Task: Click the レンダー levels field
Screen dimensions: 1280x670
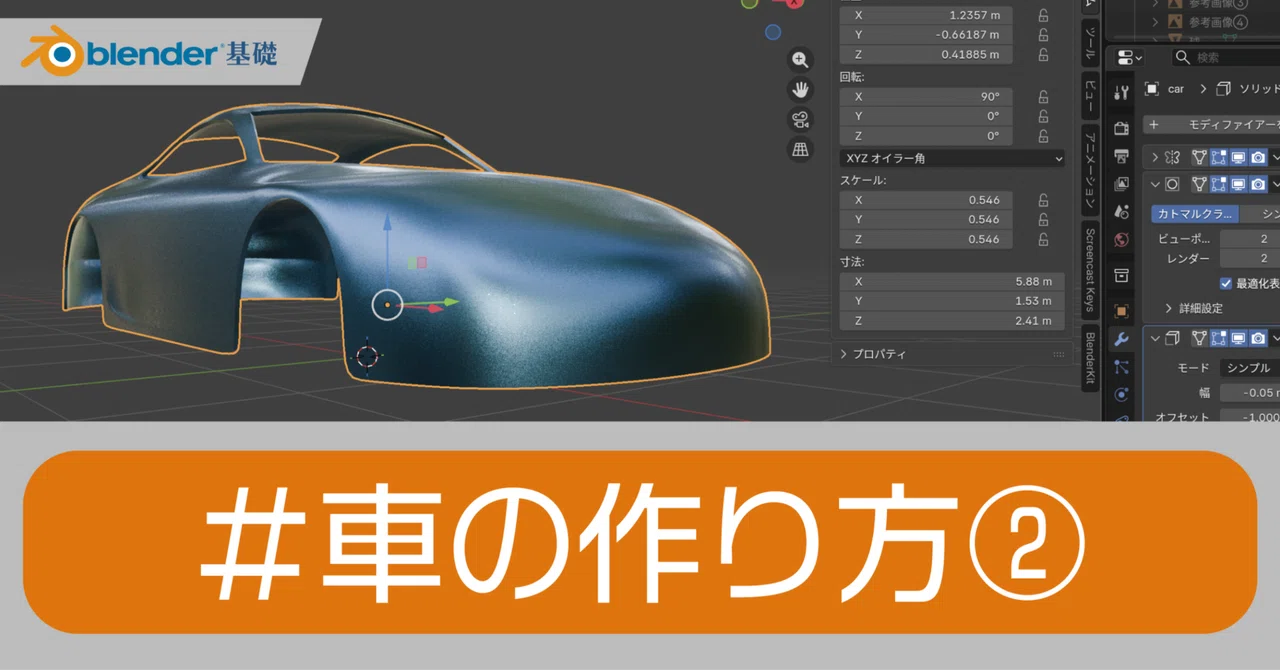Action: click(x=1250, y=259)
